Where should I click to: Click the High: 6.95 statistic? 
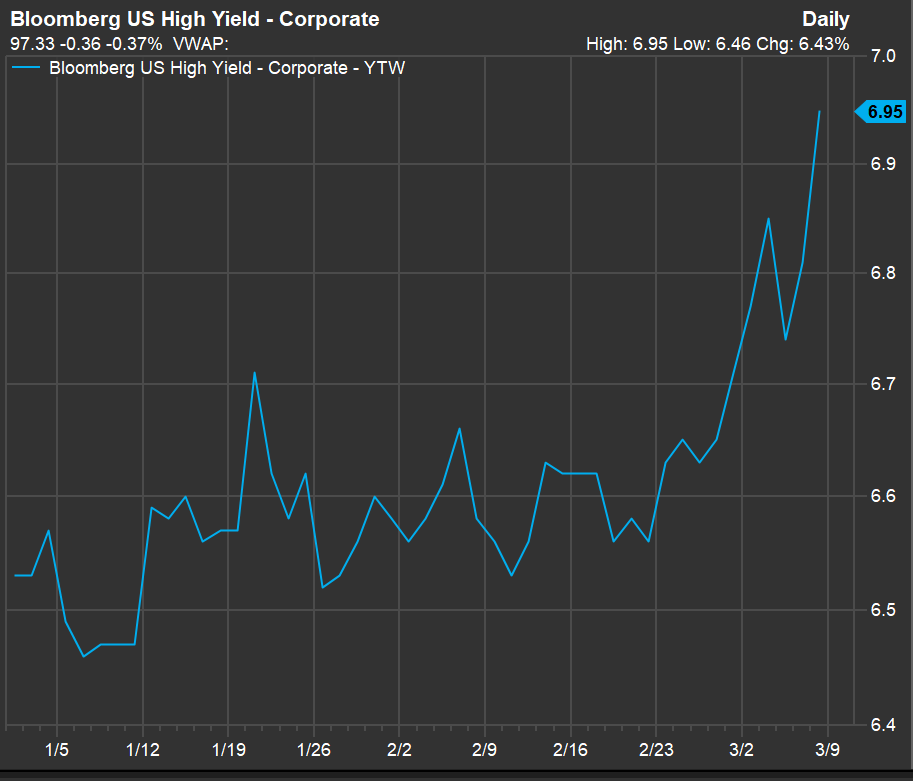point(627,44)
